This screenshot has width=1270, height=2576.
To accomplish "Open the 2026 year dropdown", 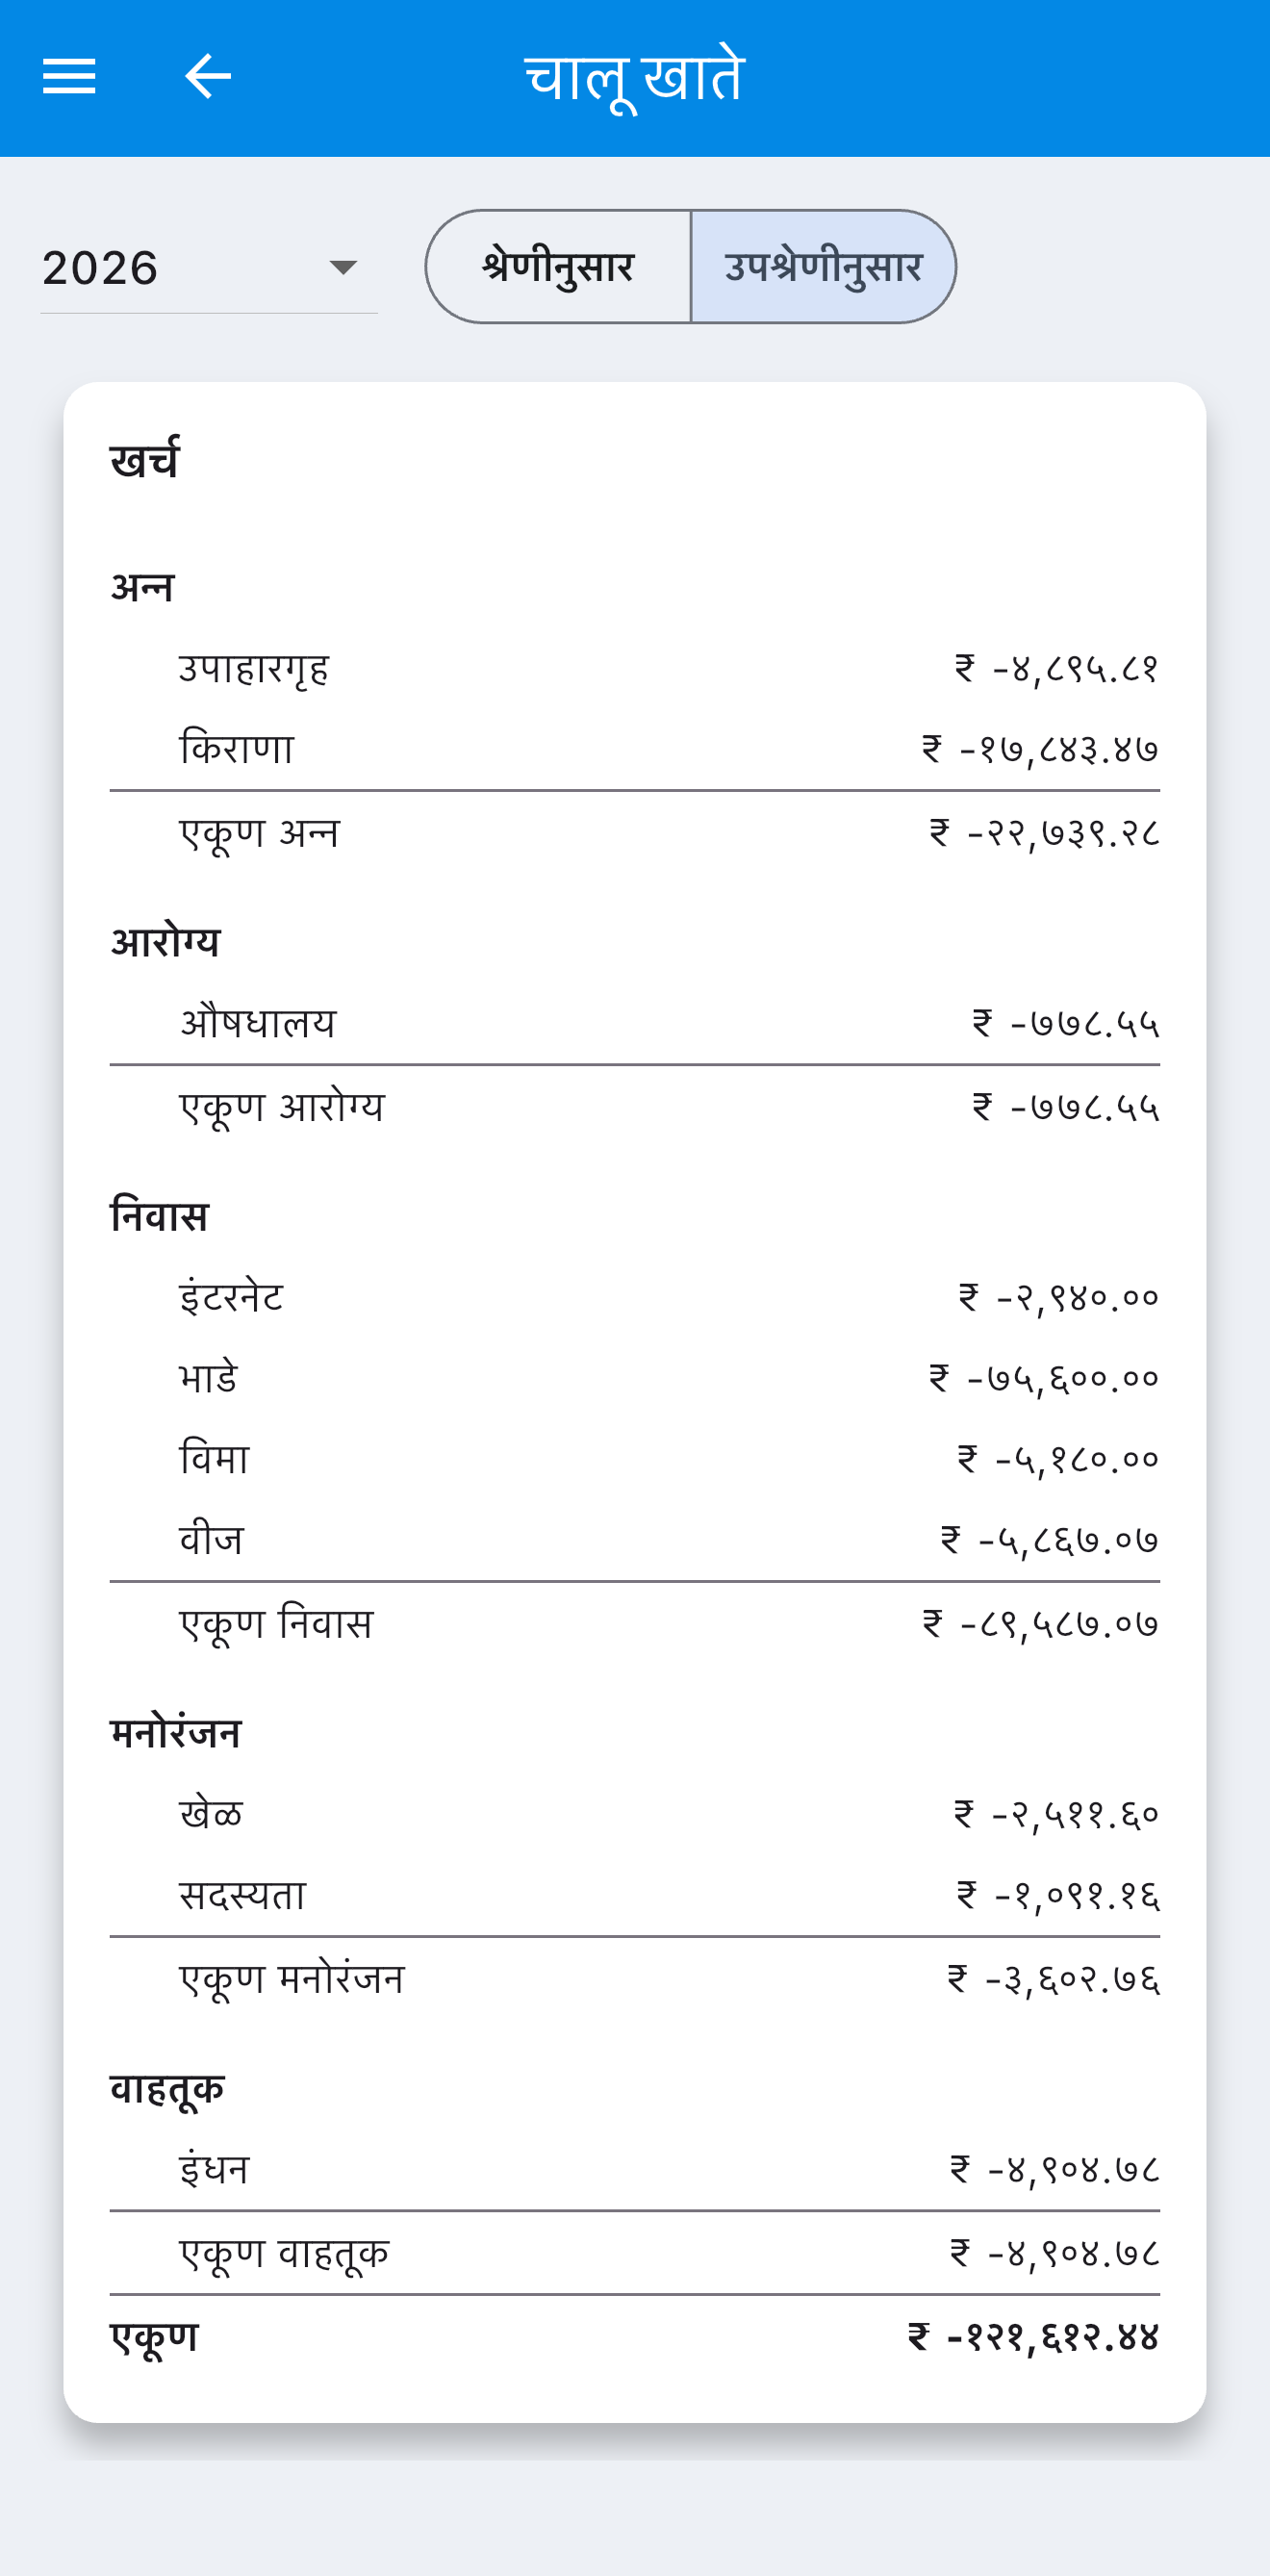I will click(x=208, y=267).
